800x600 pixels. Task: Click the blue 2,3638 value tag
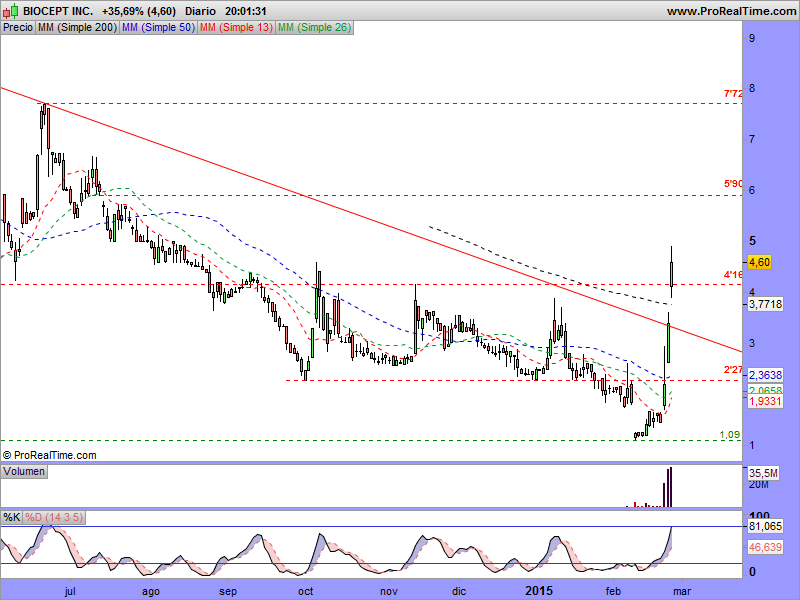click(x=765, y=376)
